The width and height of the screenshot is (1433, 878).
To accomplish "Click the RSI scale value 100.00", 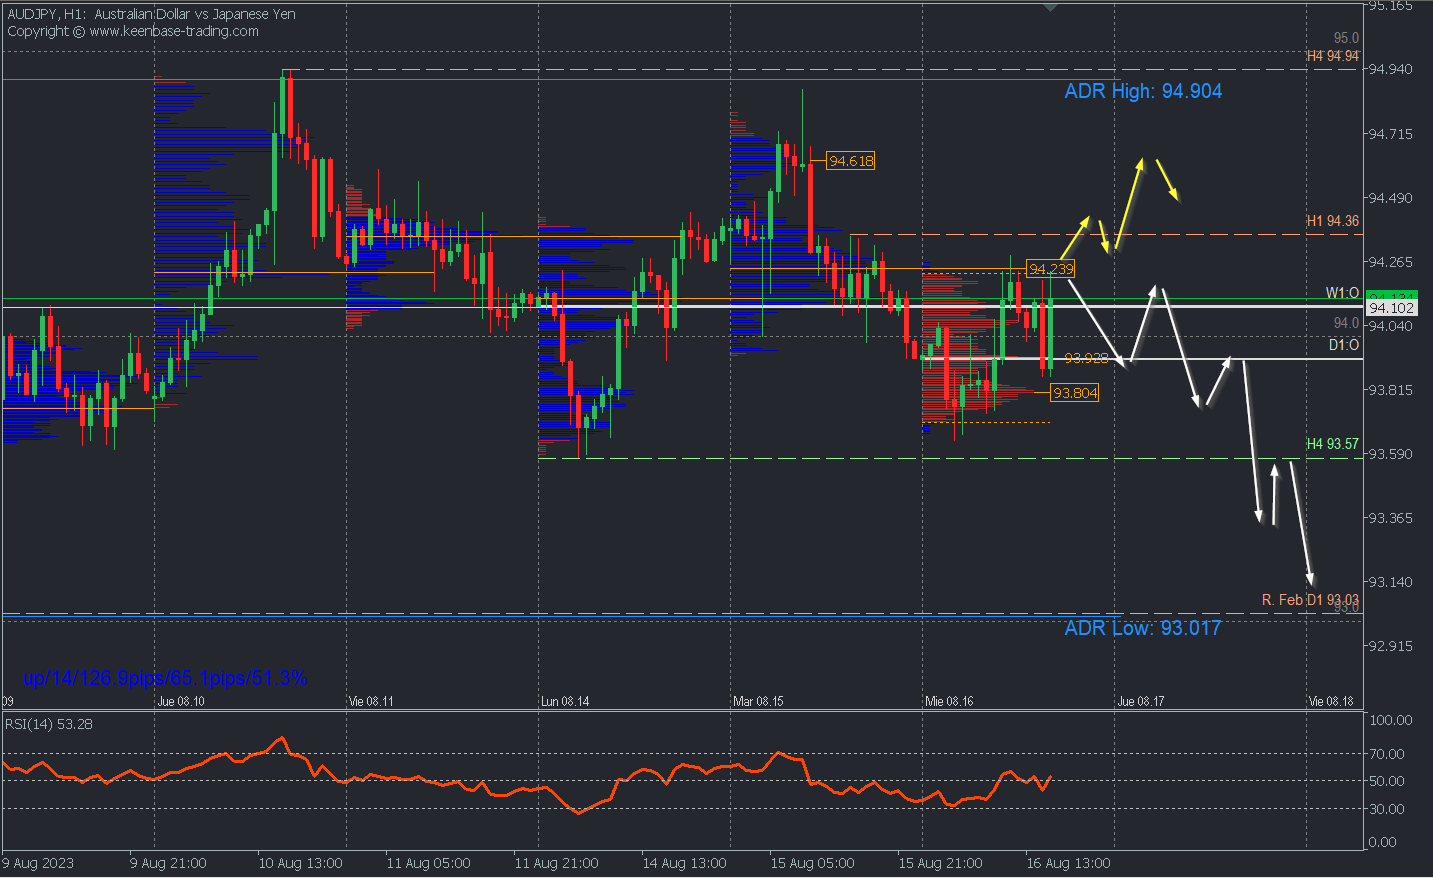I will coord(1391,720).
